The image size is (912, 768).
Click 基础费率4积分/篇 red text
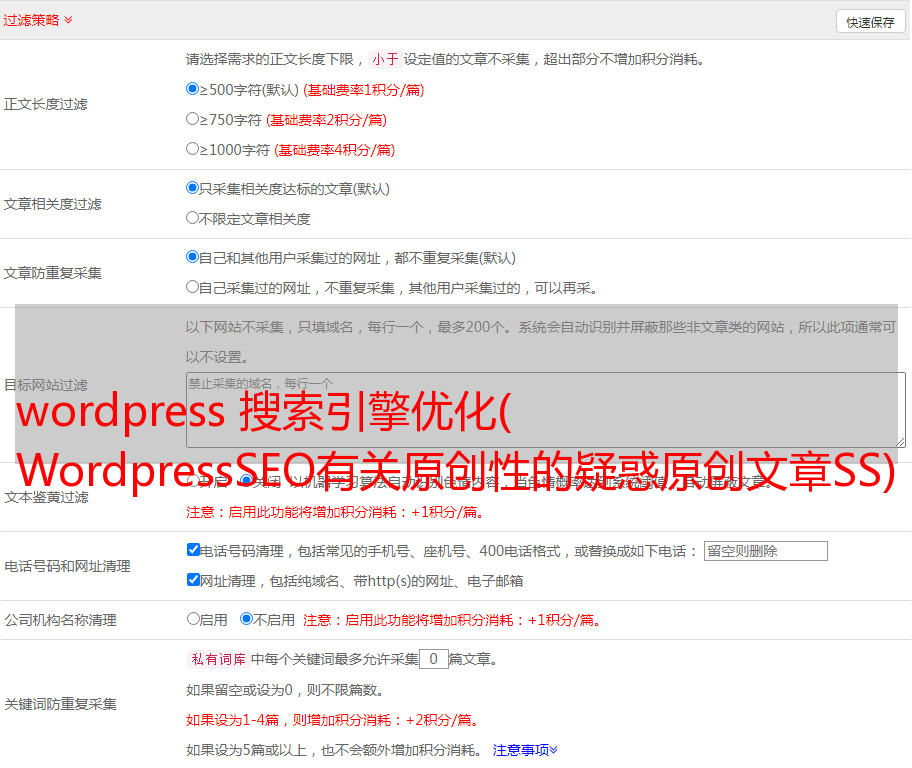pos(334,150)
